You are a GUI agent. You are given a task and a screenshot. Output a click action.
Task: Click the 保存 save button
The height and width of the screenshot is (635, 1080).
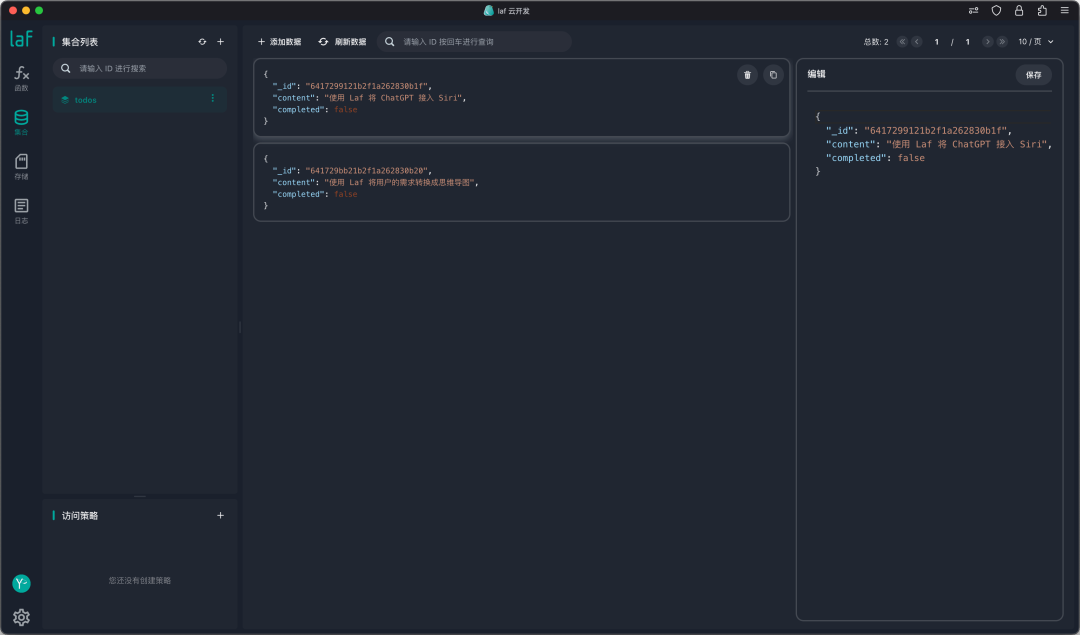pos(1033,75)
